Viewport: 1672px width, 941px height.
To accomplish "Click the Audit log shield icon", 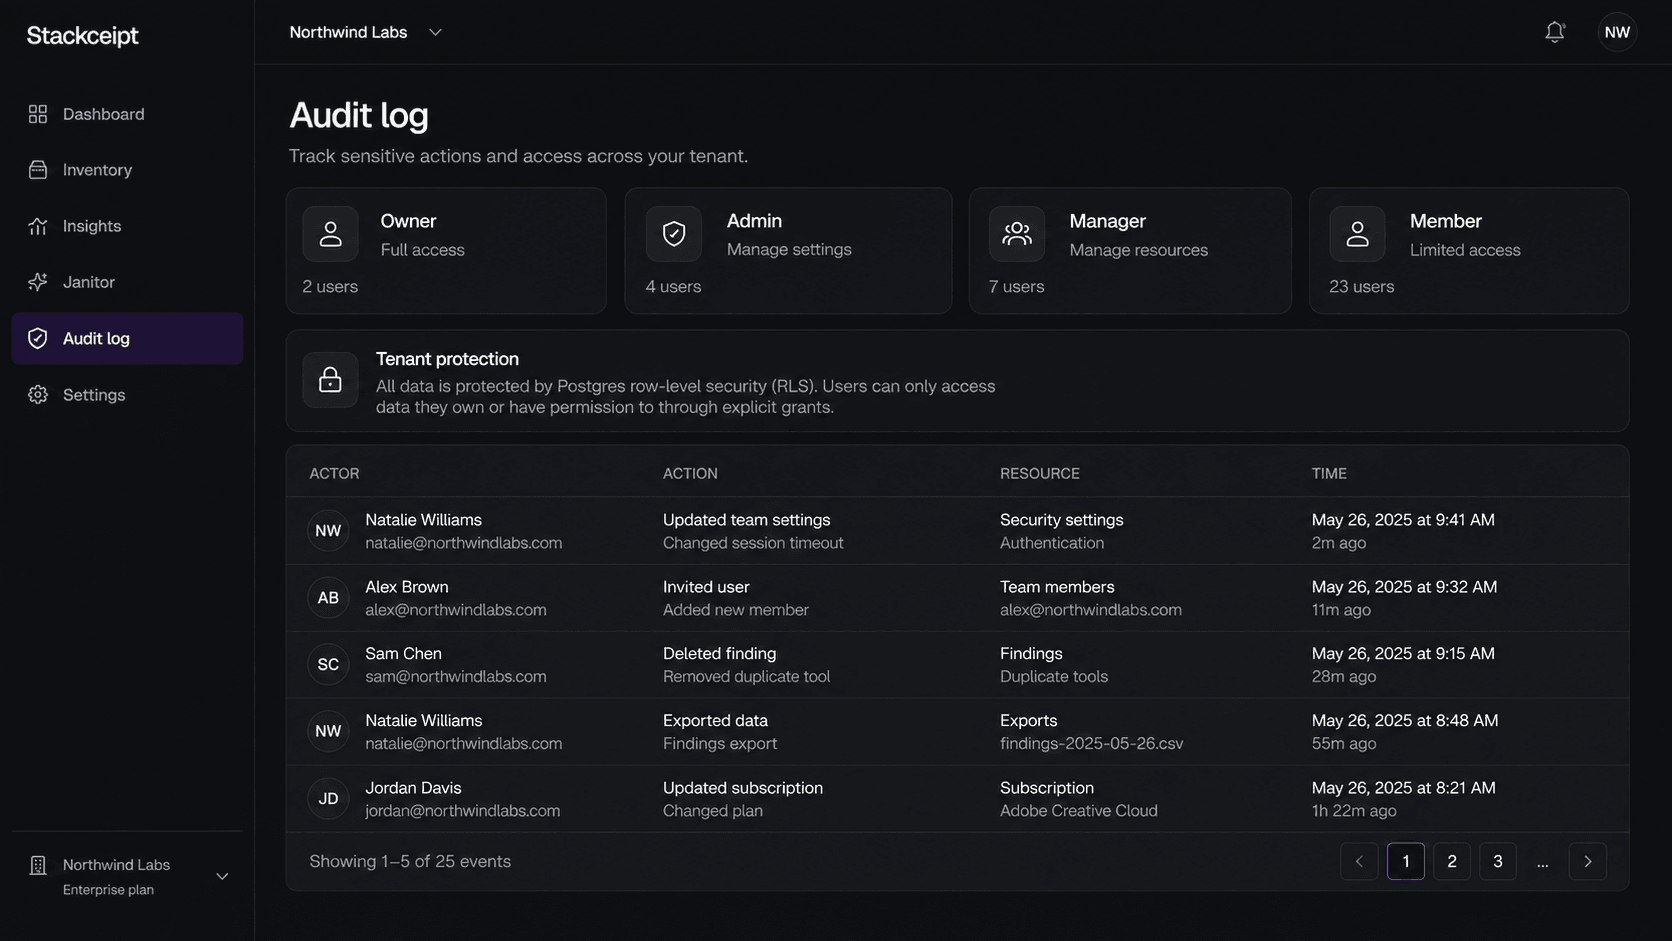I will (38, 338).
